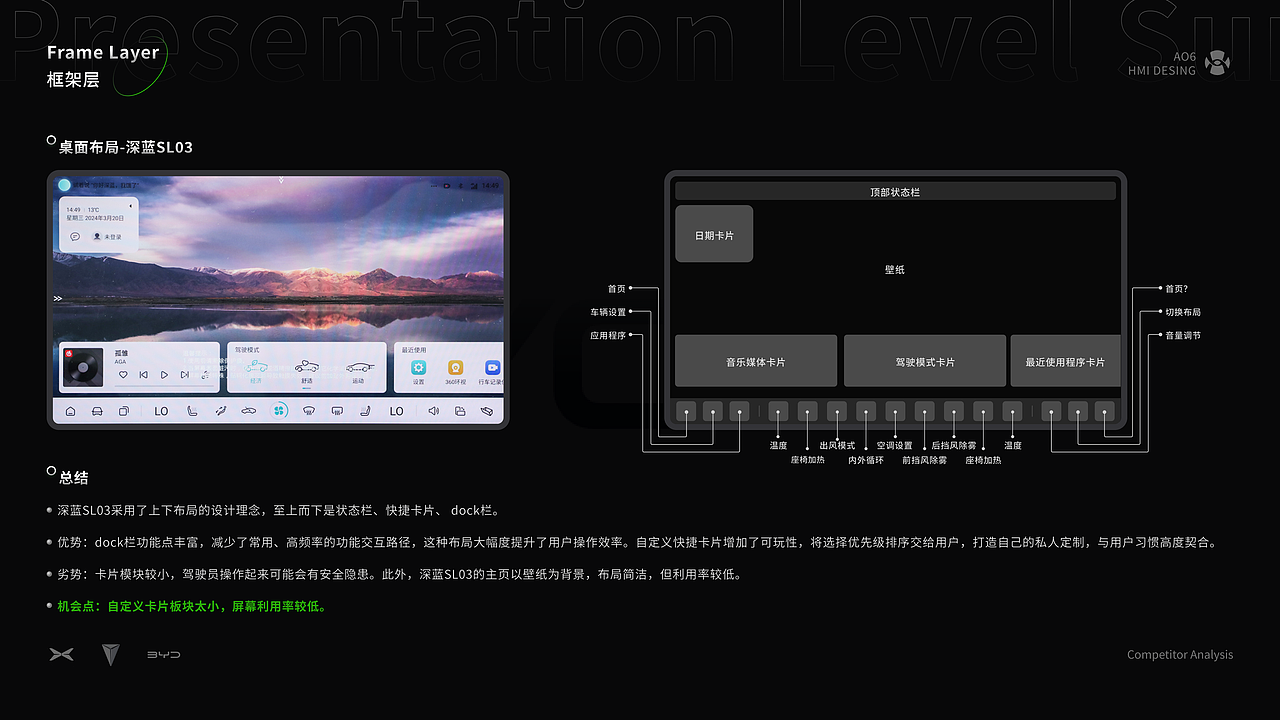This screenshot has height=720, width=1280.
Task: Click the 切换布局 annotation label
Action: pyautogui.click(x=1183, y=312)
